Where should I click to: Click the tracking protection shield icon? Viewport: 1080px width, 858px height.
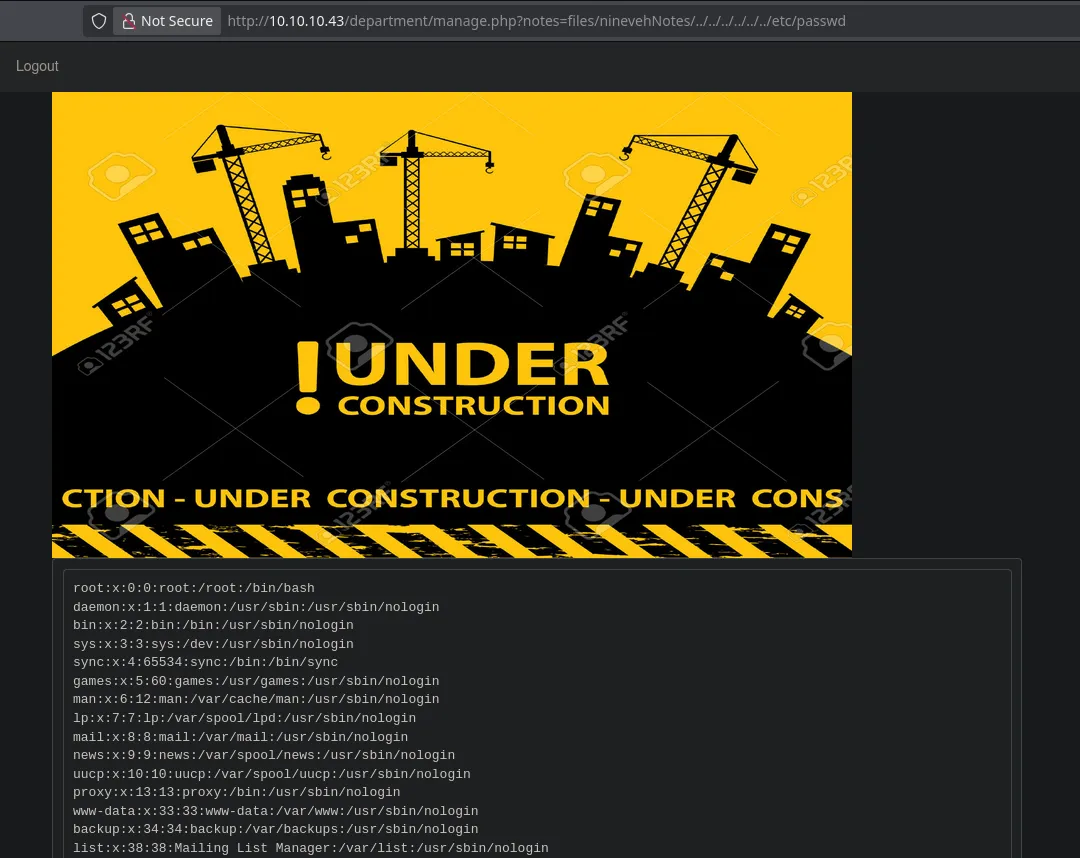tap(99, 21)
